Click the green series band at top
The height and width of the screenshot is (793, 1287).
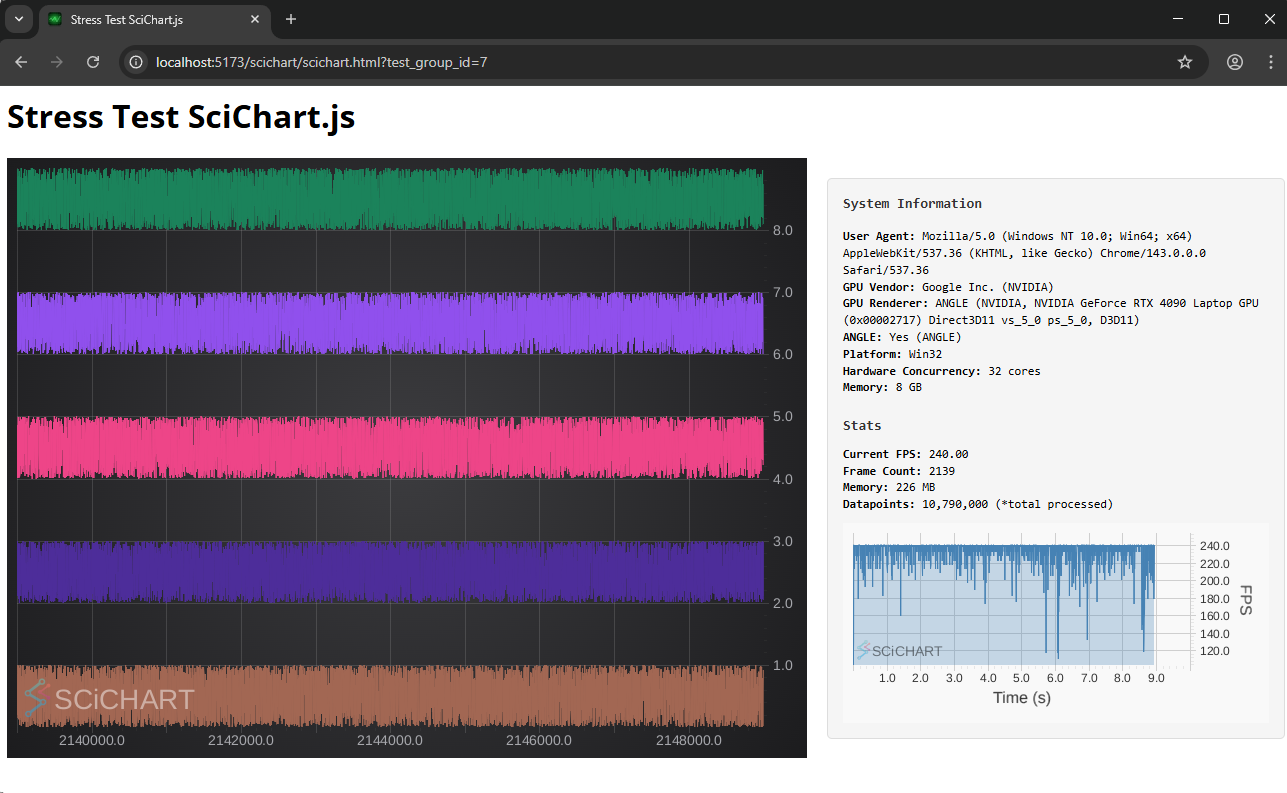tap(390, 198)
